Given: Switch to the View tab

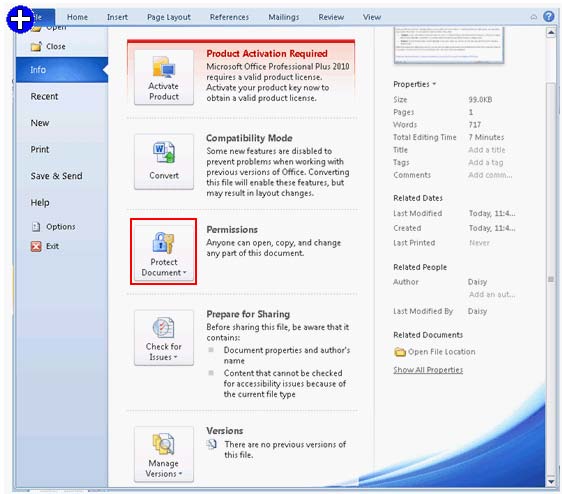Looking at the screenshot, I should pyautogui.click(x=371, y=17).
